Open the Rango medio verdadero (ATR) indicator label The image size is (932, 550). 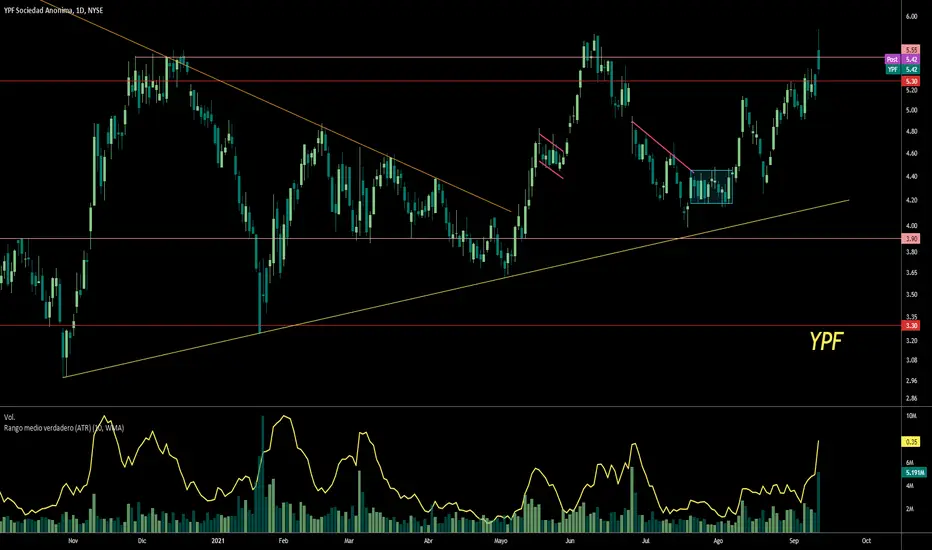pyautogui.click(x=64, y=428)
